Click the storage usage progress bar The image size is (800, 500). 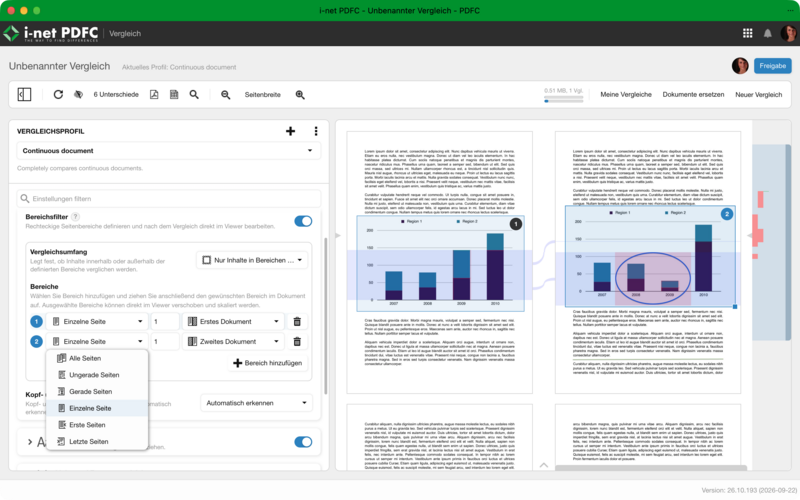(x=564, y=101)
